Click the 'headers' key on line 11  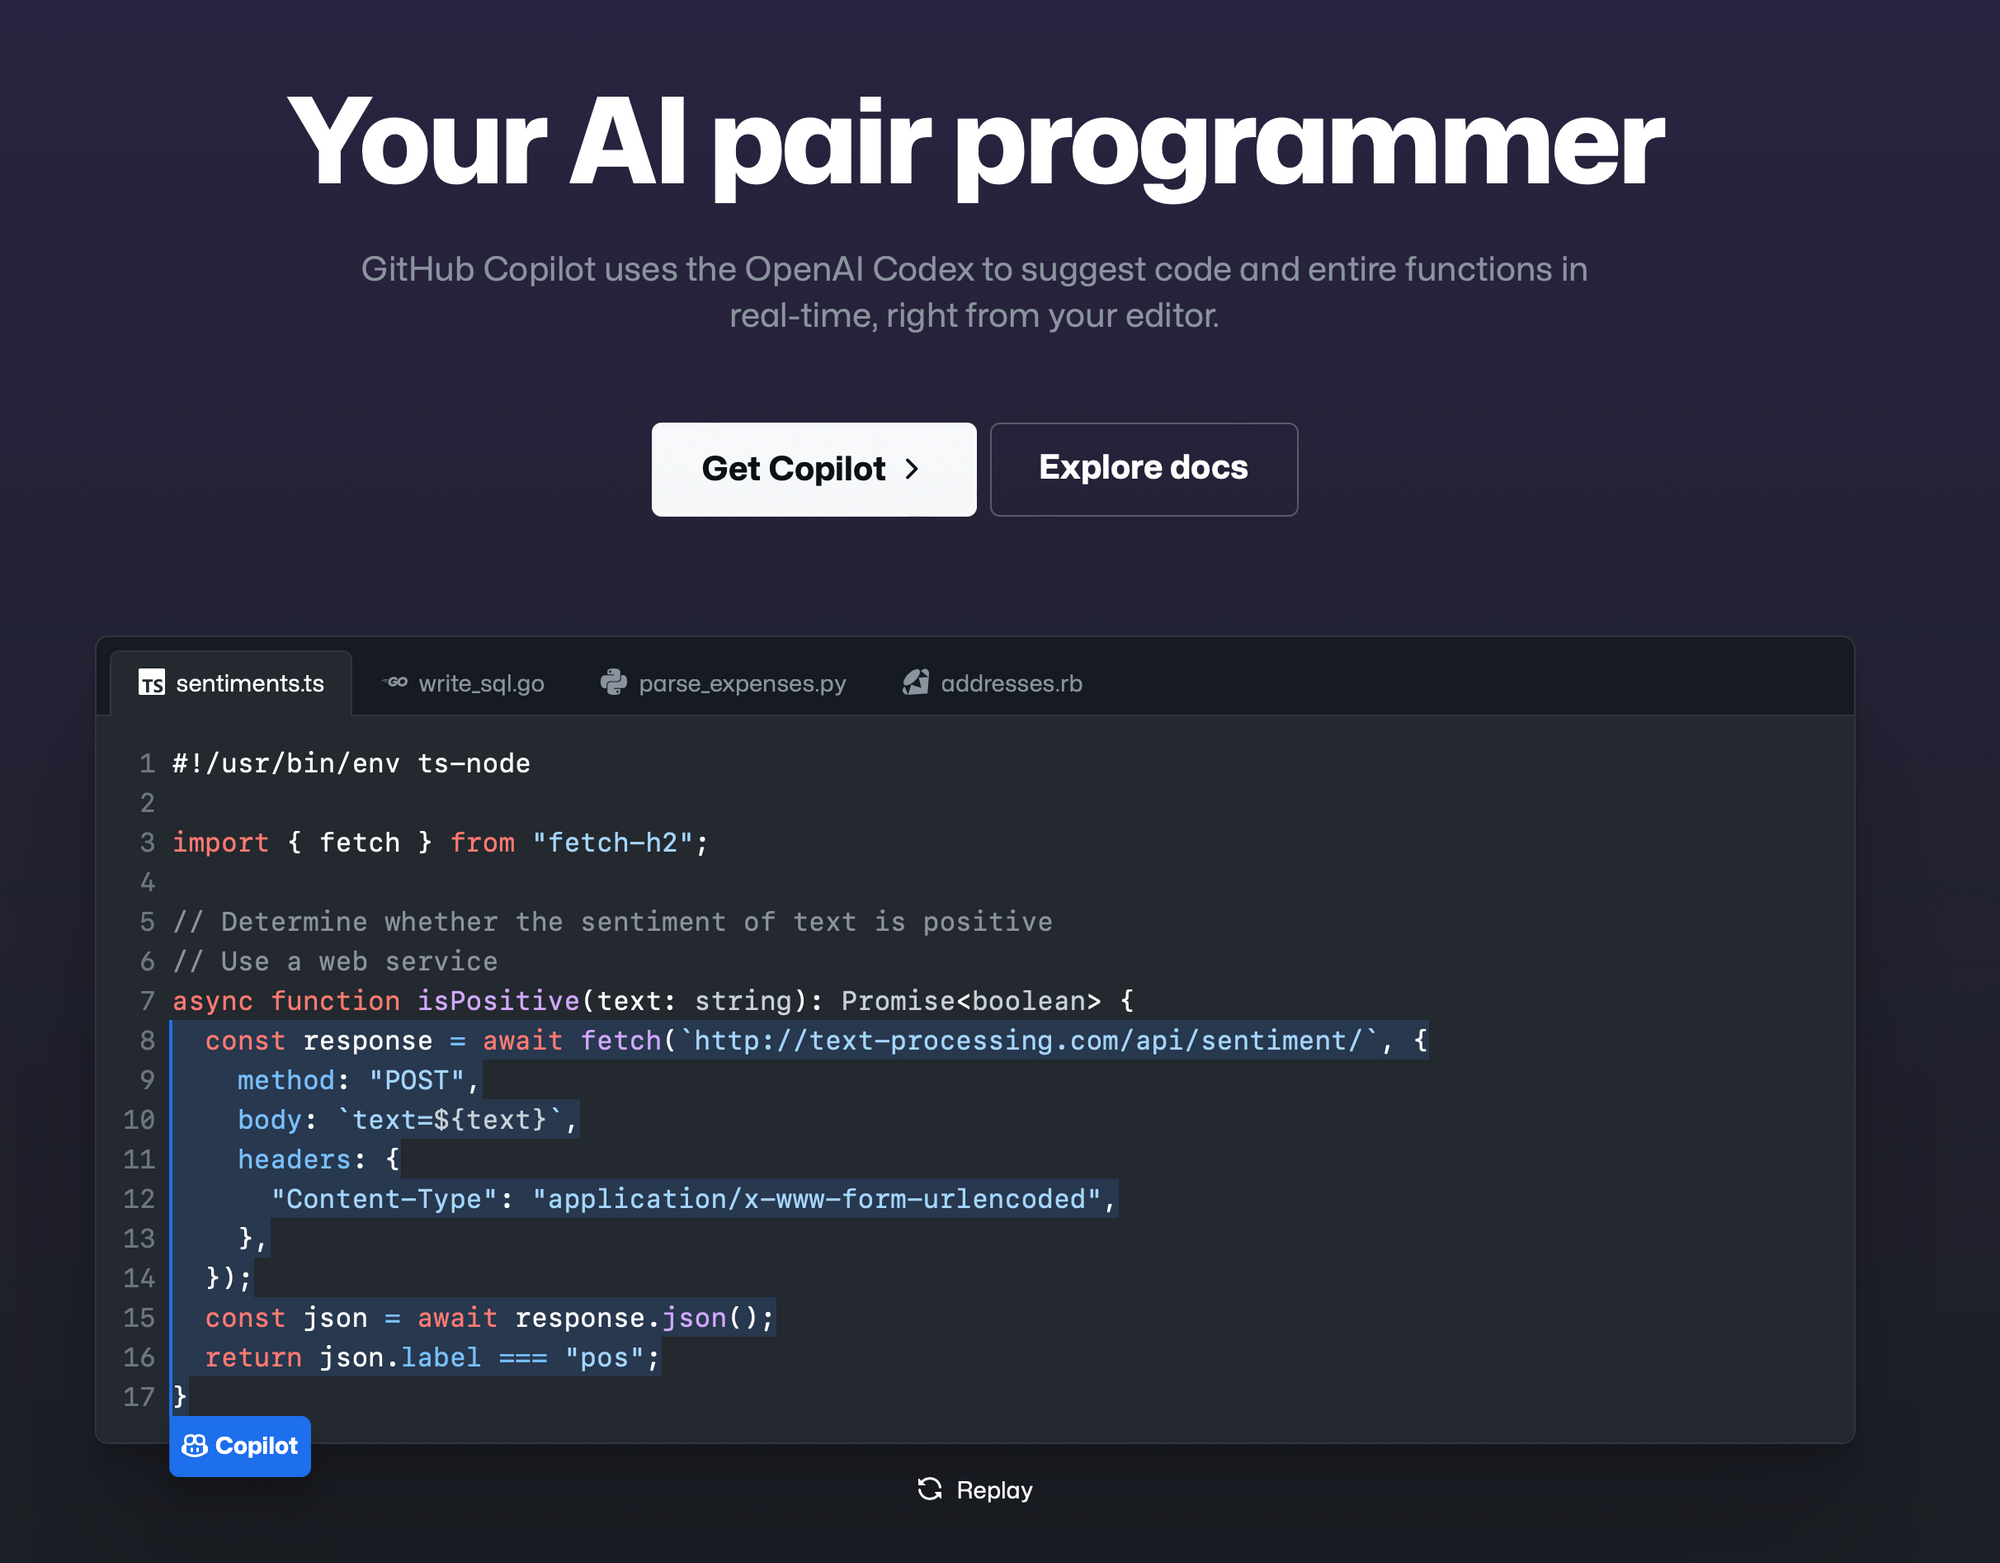[294, 1160]
